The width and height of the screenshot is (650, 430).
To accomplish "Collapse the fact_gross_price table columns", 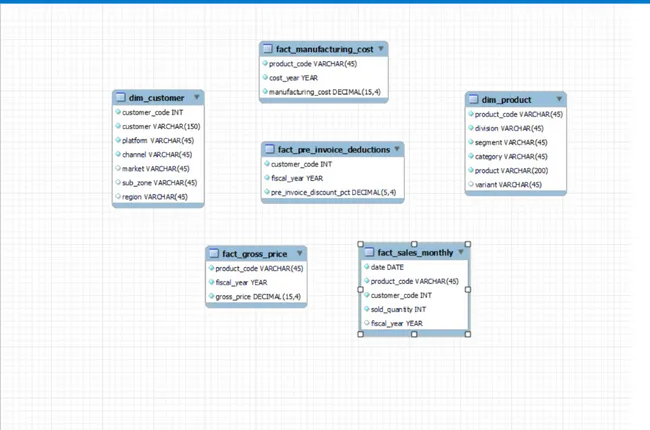I will click(298, 254).
